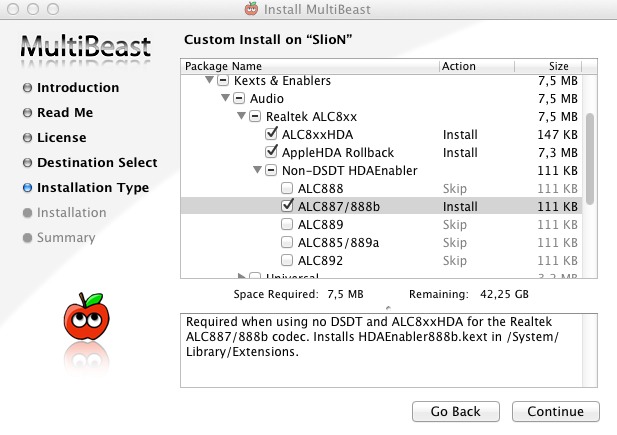This screenshot has height=435, width=617.
Task: Uncheck the AppleHDA Rollback checkbox
Action: pyautogui.click(x=271, y=152)
